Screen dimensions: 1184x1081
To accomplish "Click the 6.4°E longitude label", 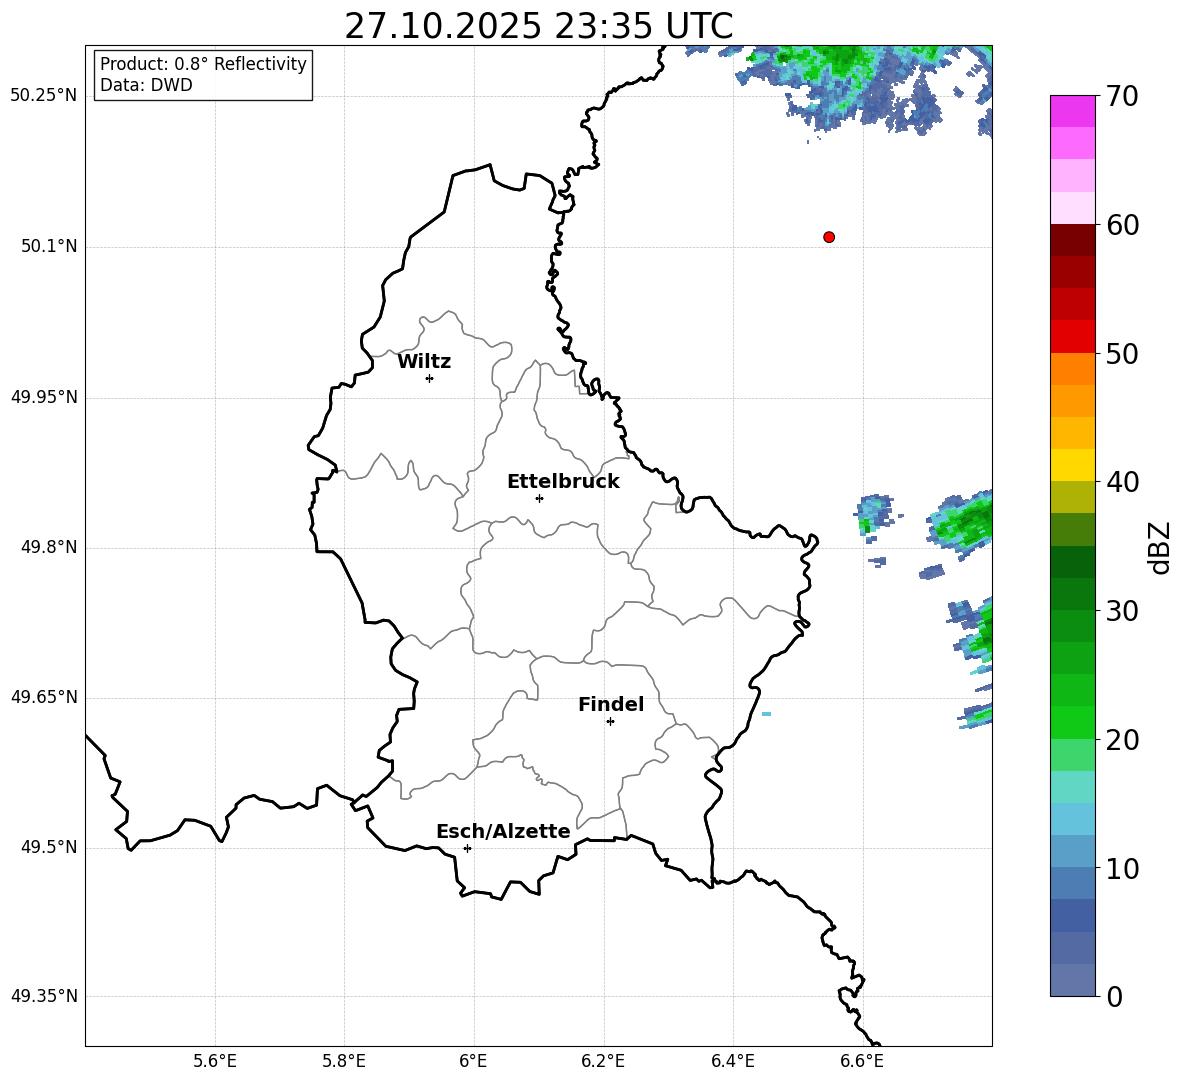I will click(732, 1061).
